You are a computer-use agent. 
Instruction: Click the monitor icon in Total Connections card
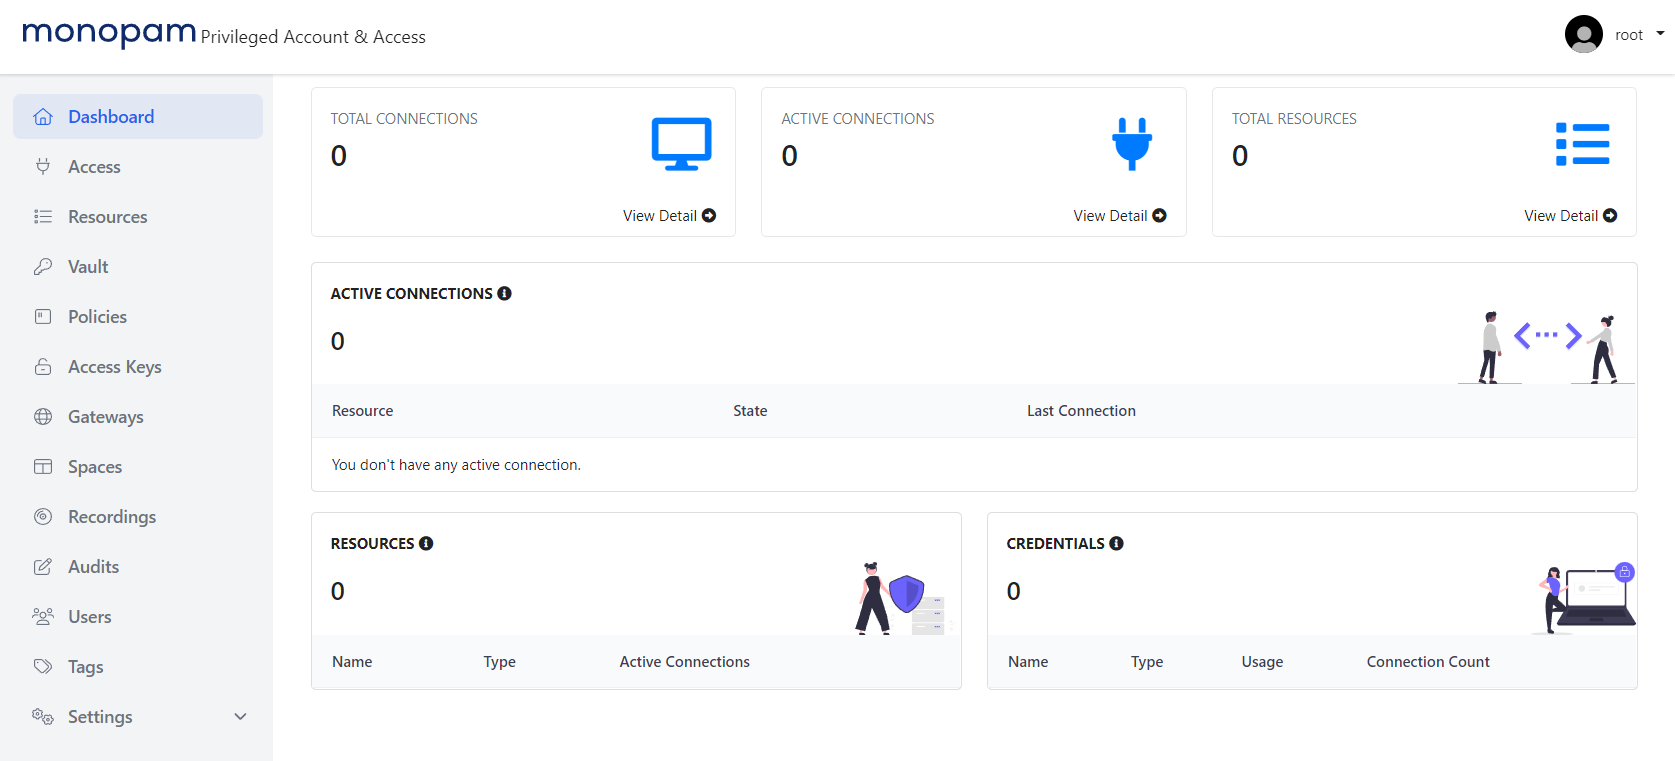pyautogui.click(x=681, y=144)
